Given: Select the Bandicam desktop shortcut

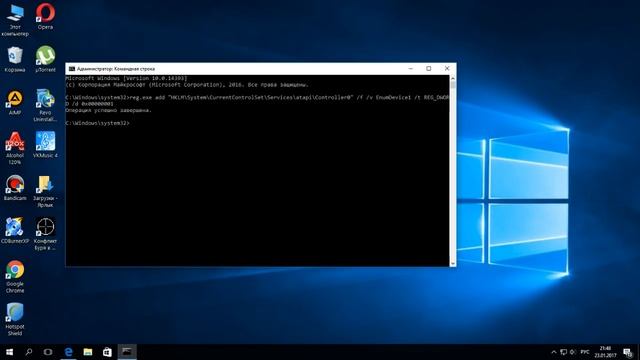Looking at the screenshot, I should coord(15,188).
